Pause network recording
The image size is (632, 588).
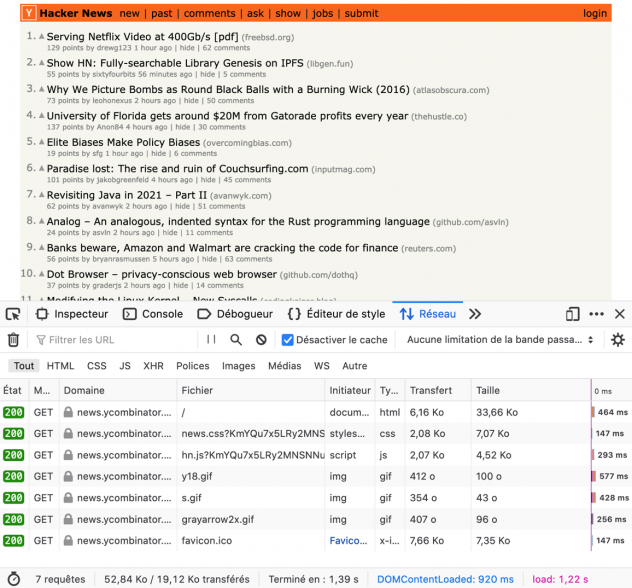coord(211,340)
